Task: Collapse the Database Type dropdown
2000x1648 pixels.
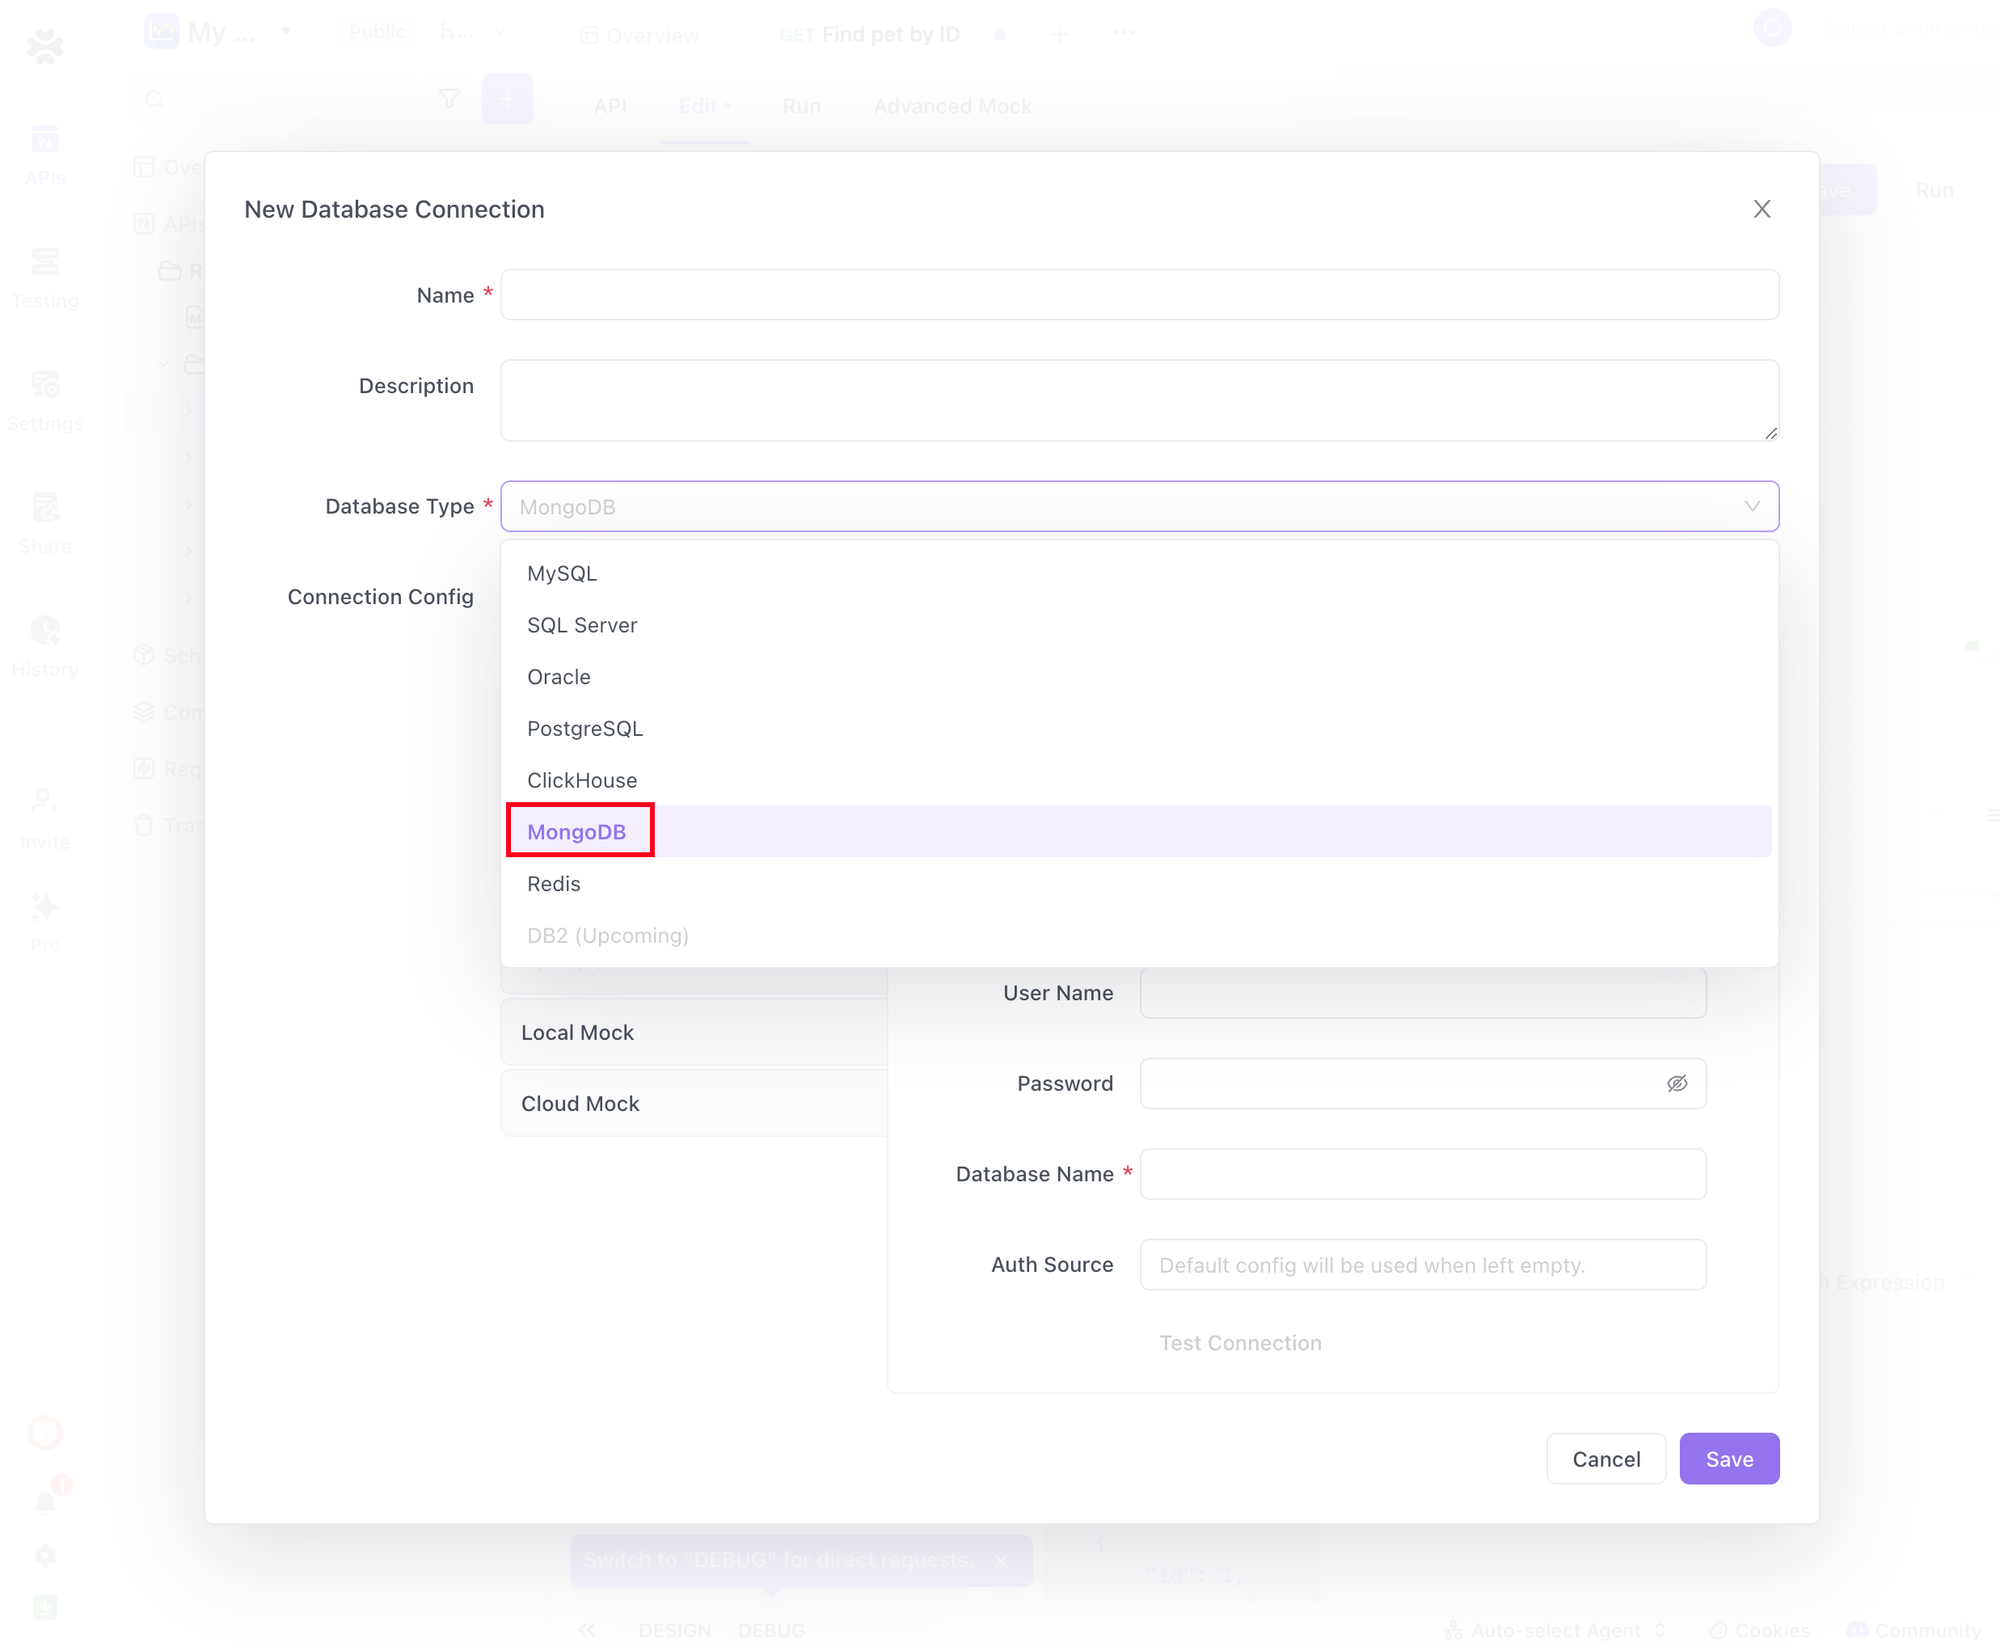Action: click(1139, 506)
